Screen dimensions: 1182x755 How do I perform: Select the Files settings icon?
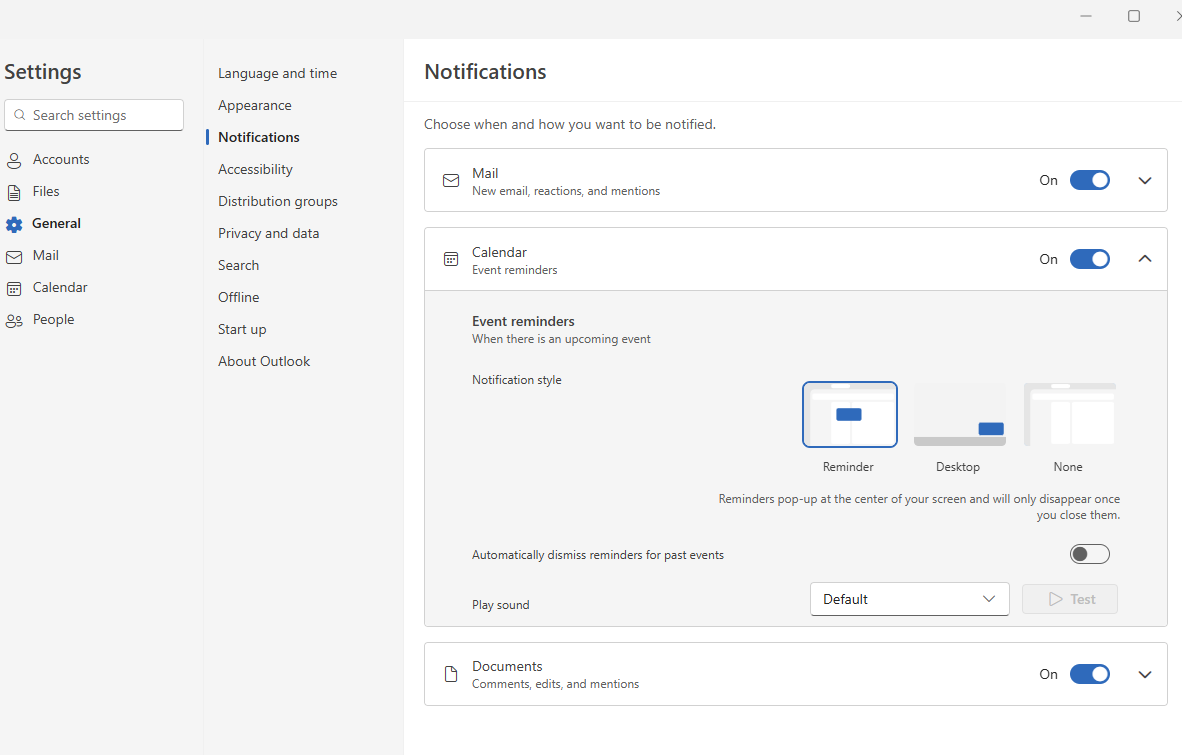coord(15,191)
